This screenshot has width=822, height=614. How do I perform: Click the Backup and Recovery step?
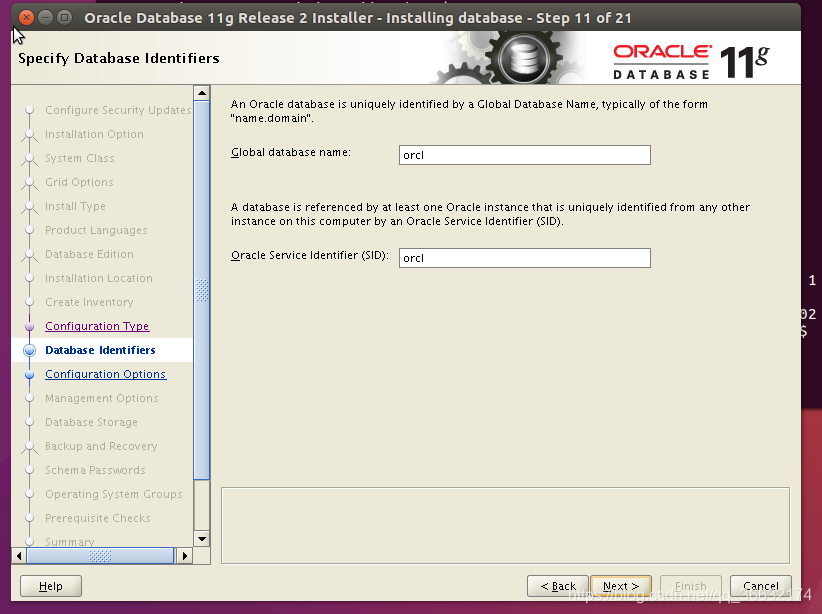pyautogui.click(x=101, y=446)
